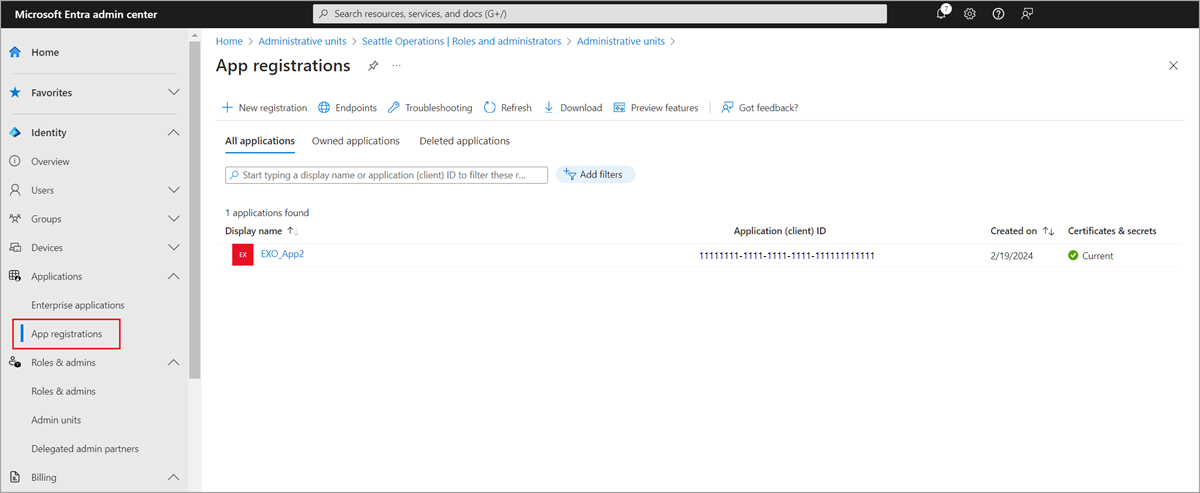The image size is (1200, 493).
Task: Click the Overview info icon
Action: pos(15,161)
